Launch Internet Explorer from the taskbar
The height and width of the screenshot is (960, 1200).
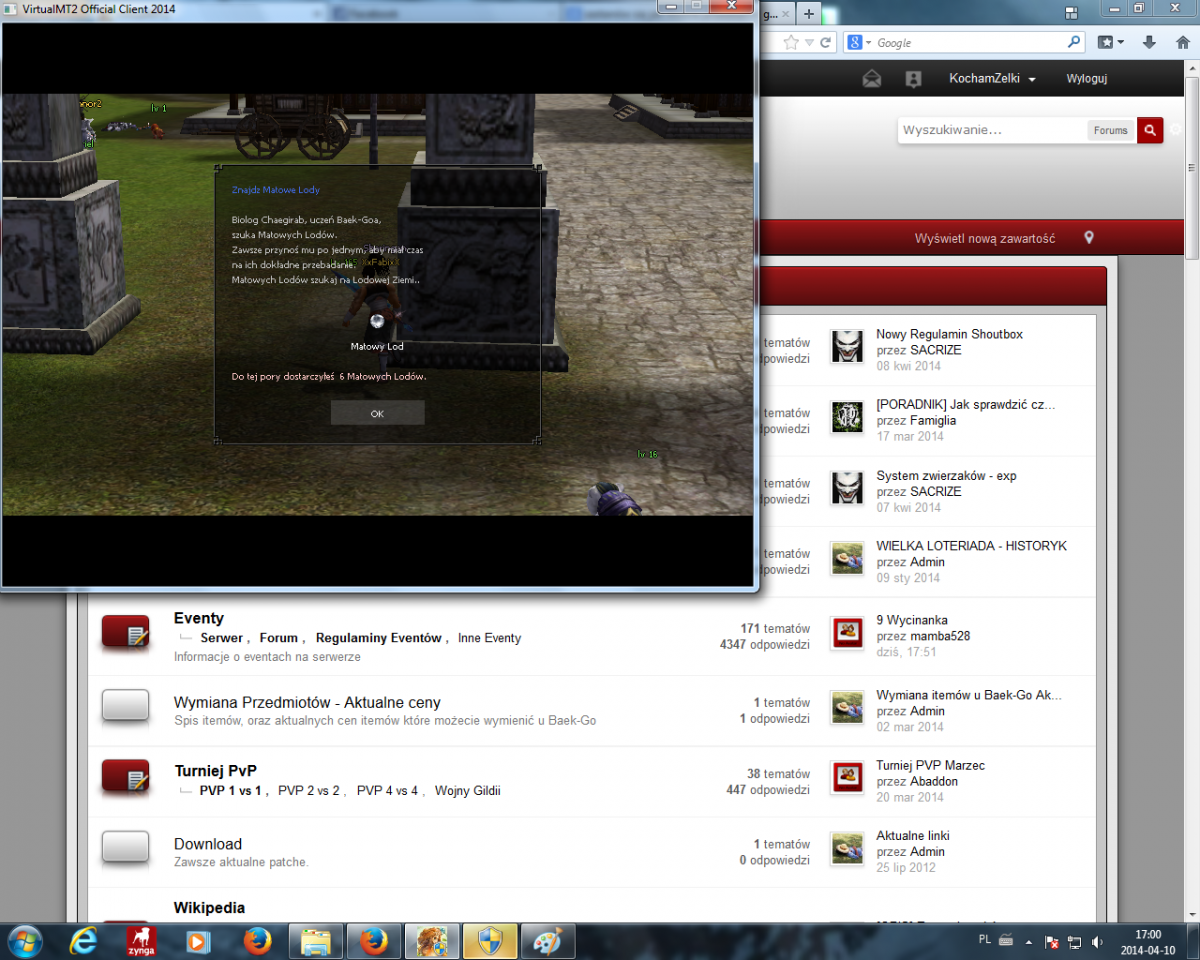coord(82,941)
